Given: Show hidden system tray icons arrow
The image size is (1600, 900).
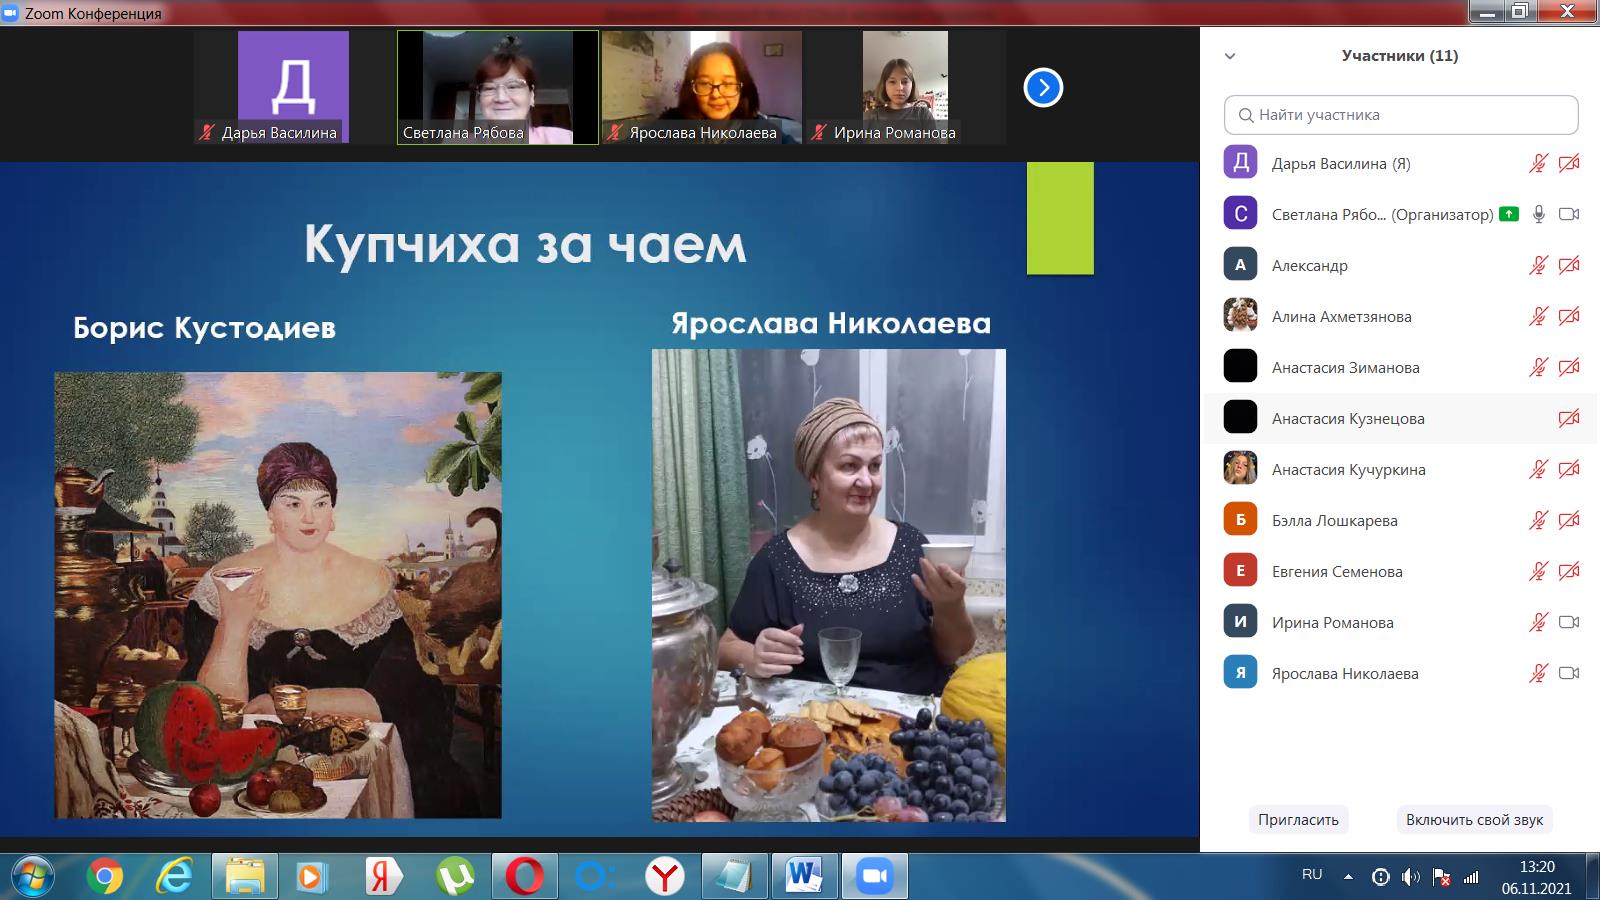Looking at the screenshot, I should (1348, 877).
